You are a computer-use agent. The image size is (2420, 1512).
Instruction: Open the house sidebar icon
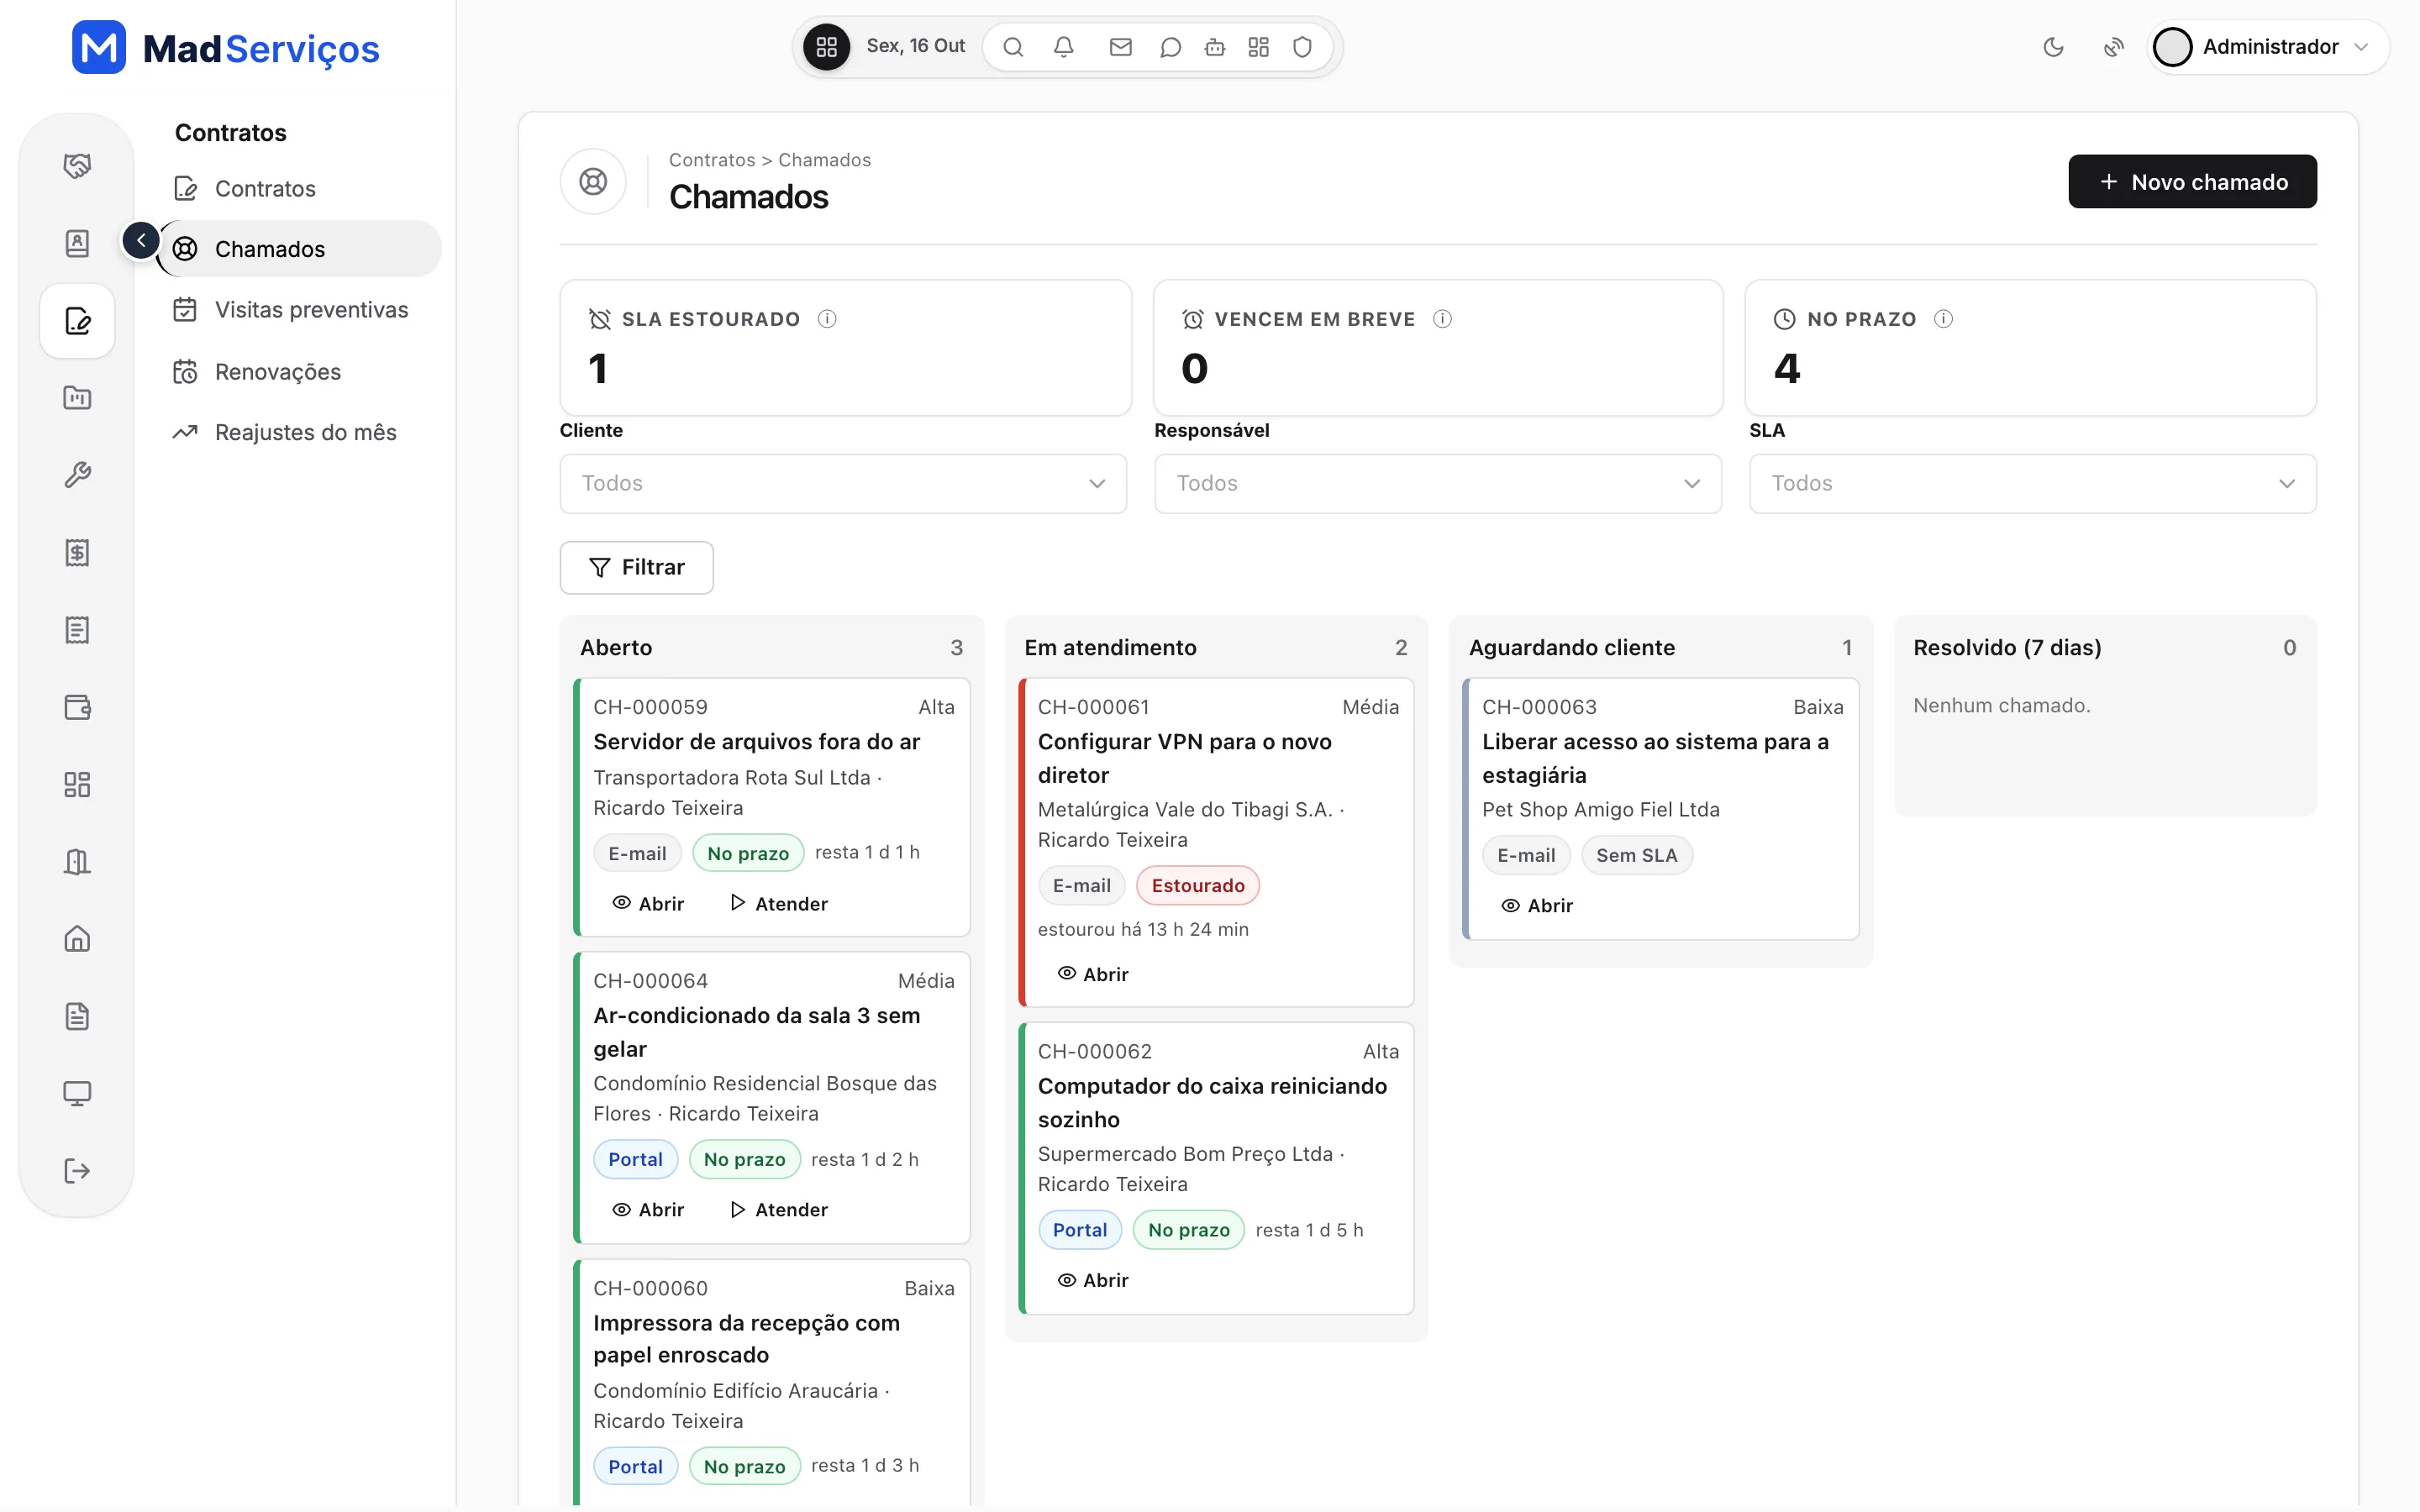point(77,939)
